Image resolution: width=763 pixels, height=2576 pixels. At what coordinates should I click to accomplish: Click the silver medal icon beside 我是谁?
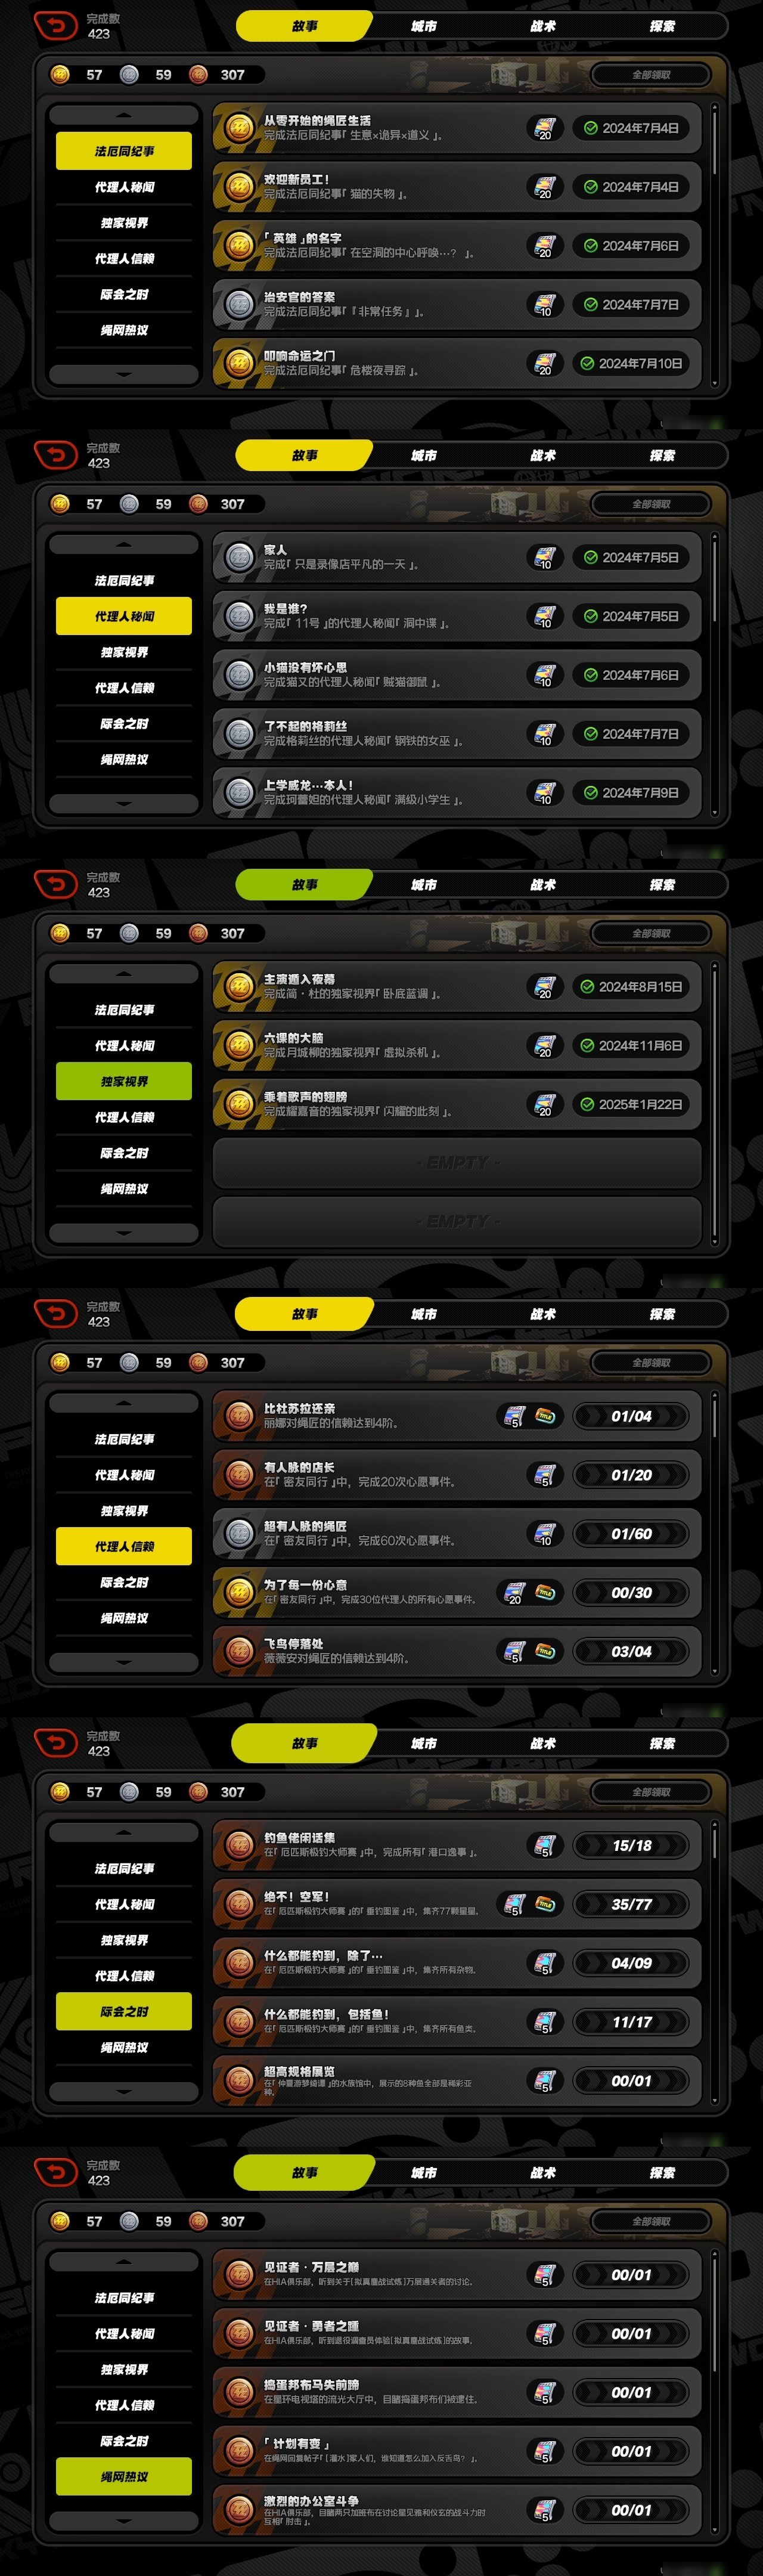(x=239, y=616)
